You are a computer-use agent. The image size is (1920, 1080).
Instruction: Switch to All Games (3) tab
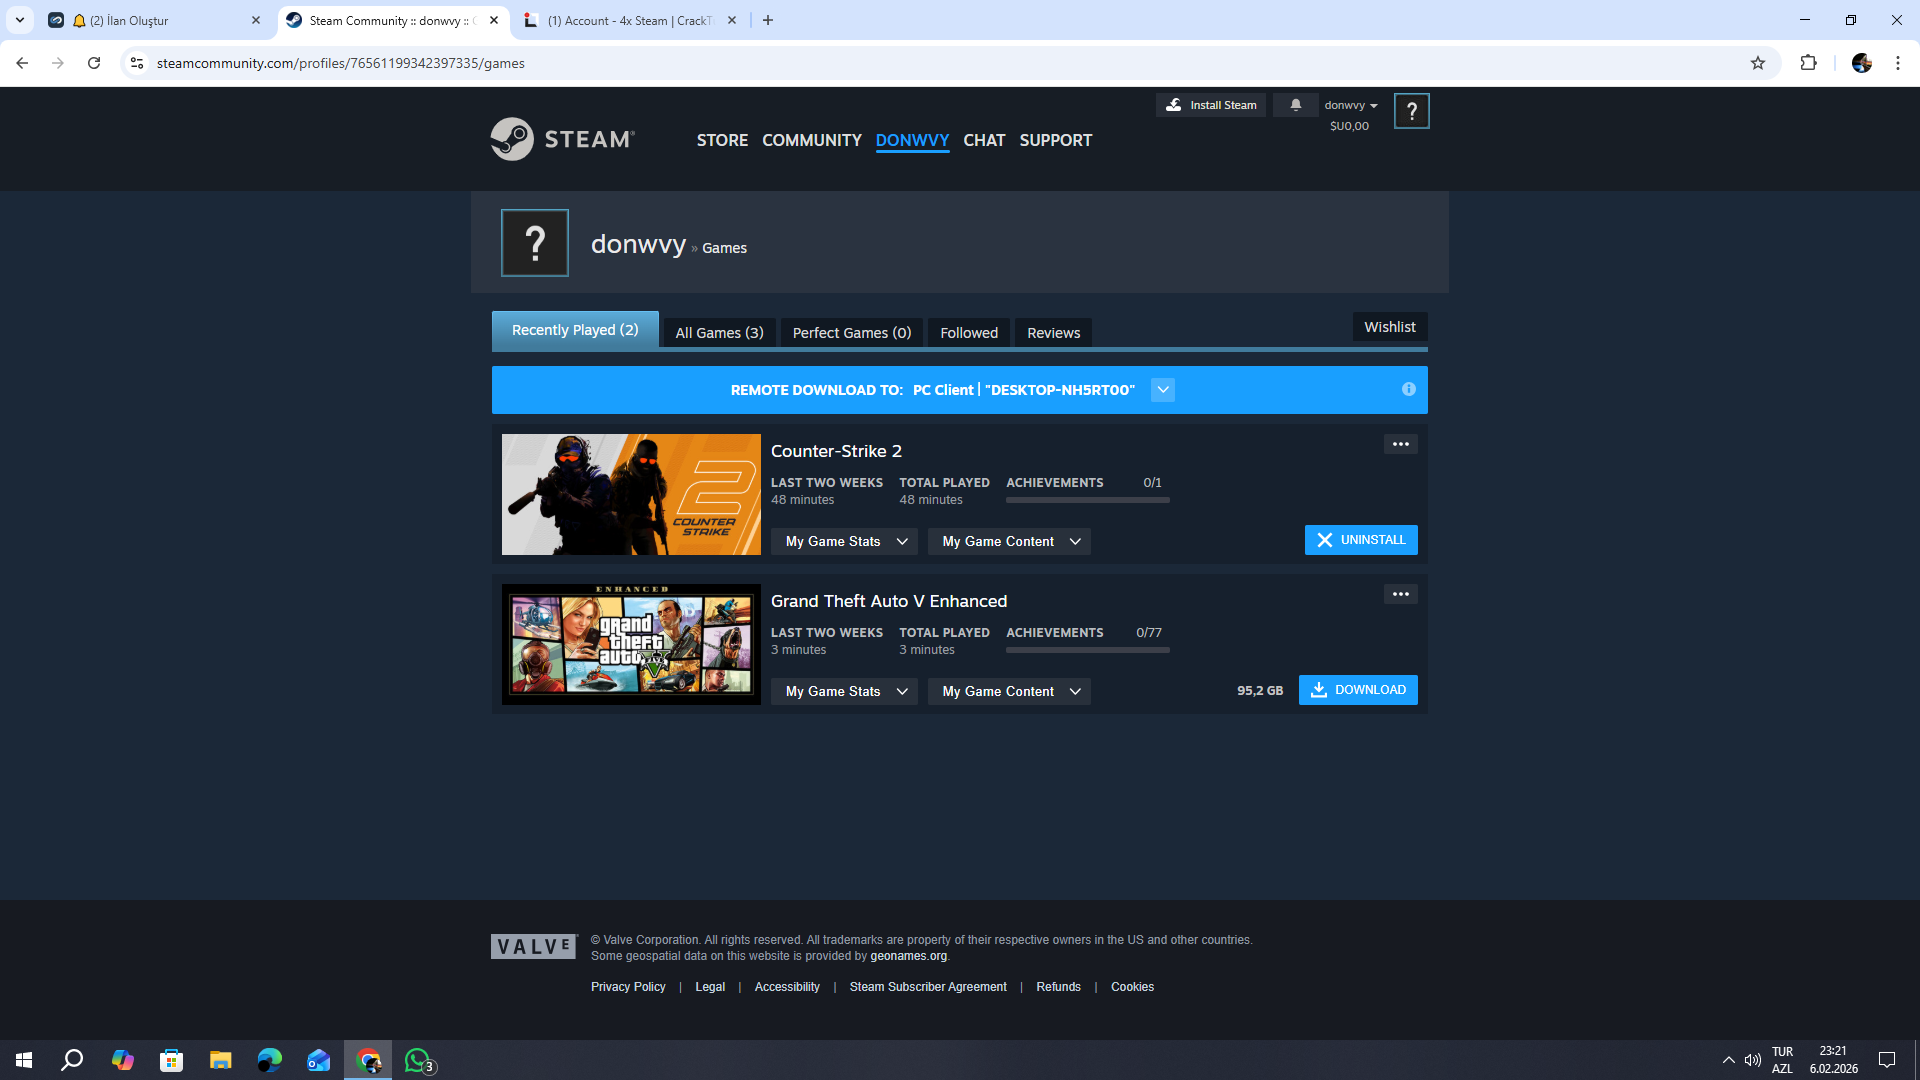719,333
